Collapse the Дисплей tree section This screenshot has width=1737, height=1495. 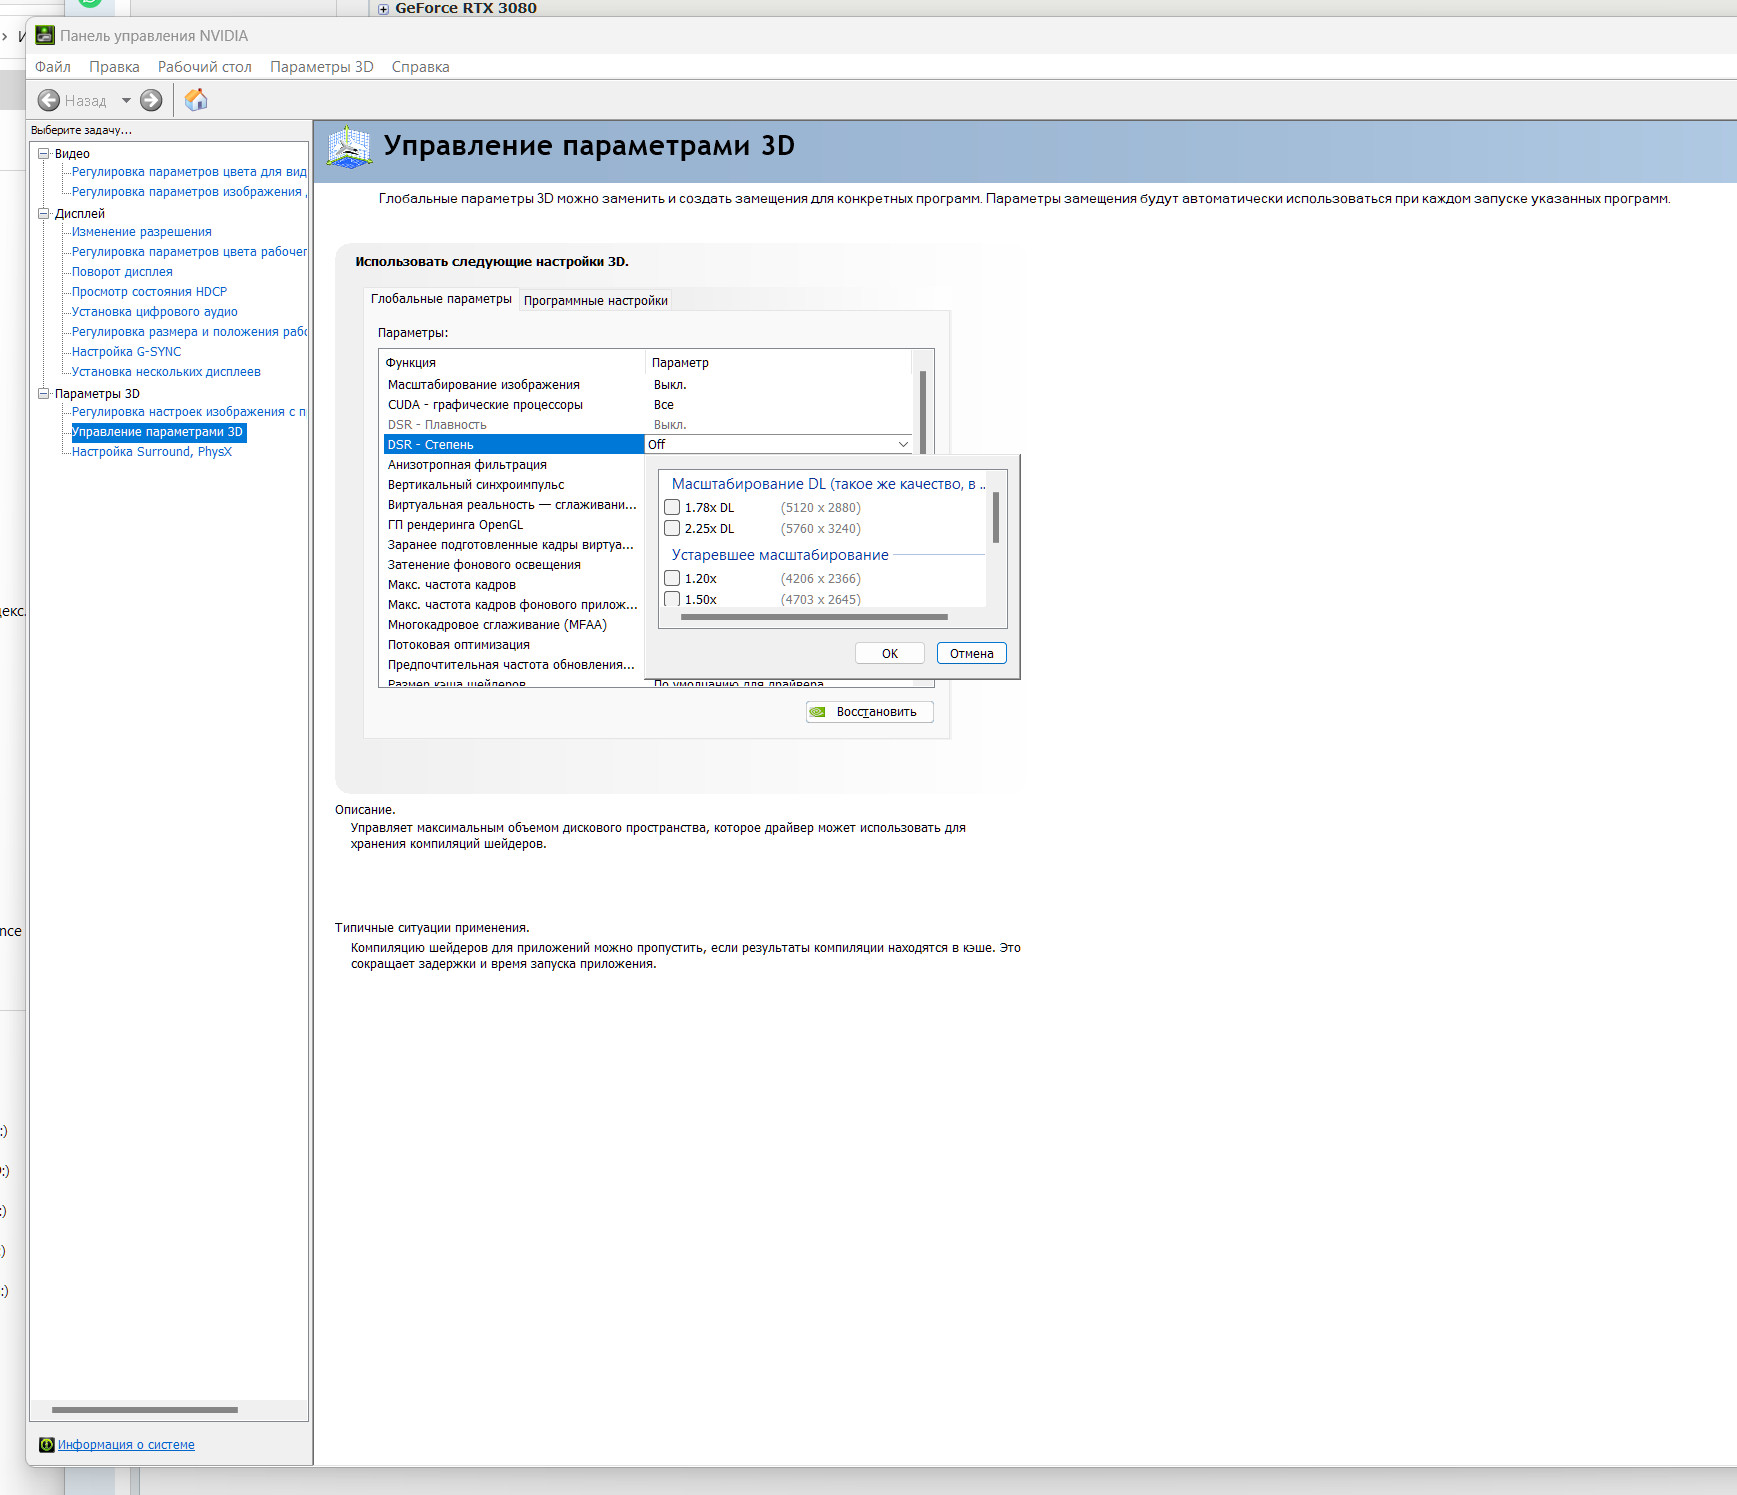coord(44,214)
